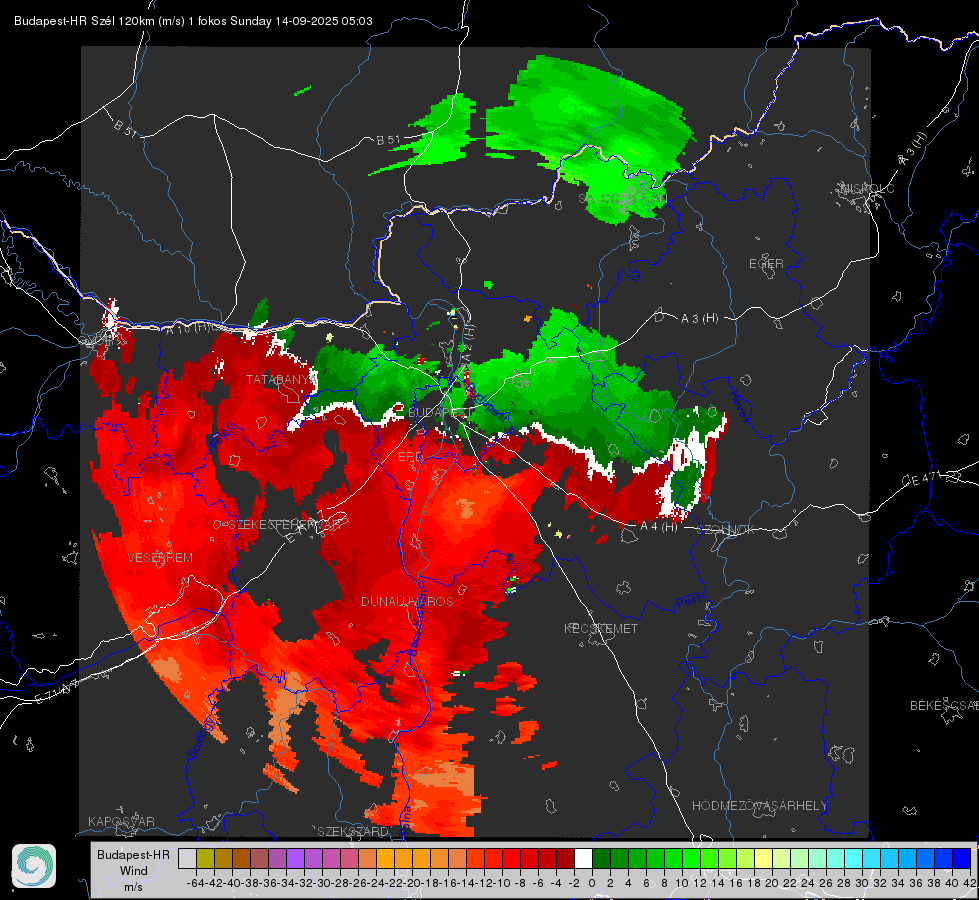Screen dimensions: 979x900
Task: Click the radar title text at top
Action: click(193, 21)
